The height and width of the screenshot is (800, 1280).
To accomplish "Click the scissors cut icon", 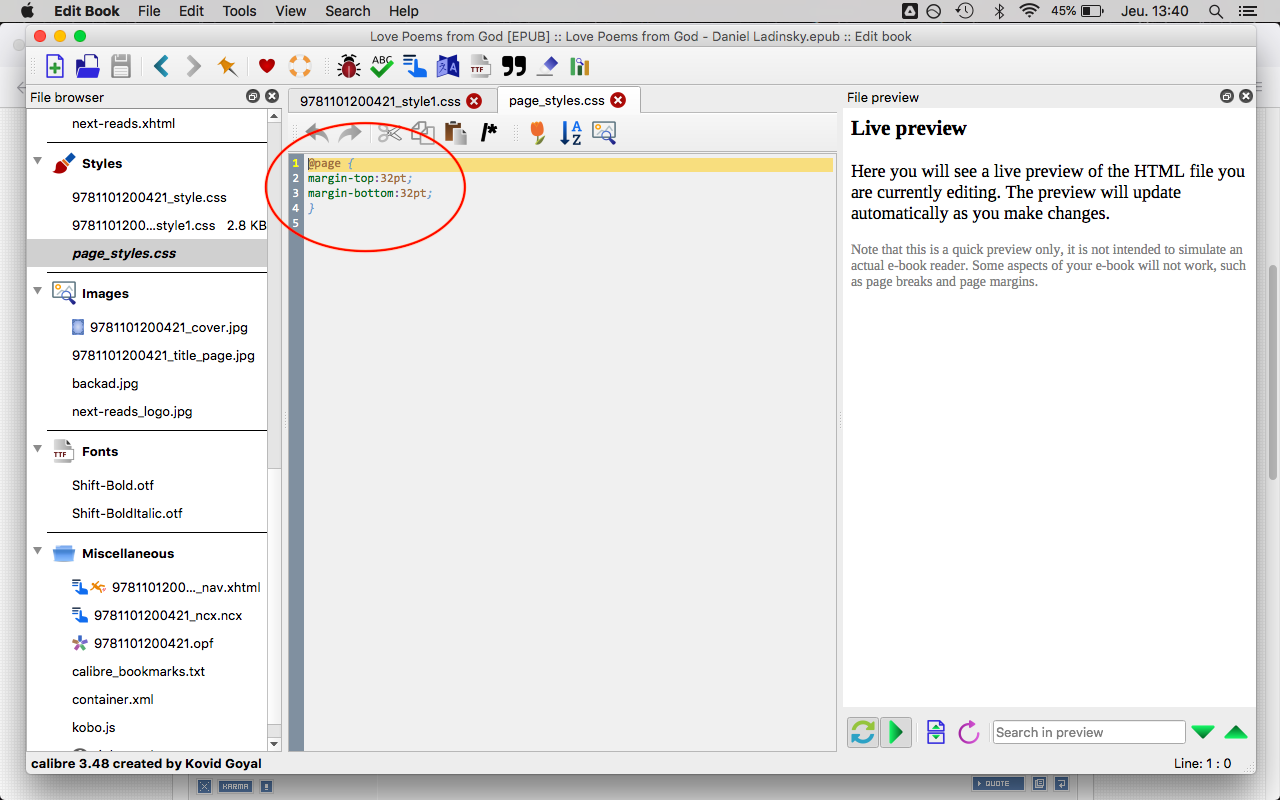I will coord(390,132).
